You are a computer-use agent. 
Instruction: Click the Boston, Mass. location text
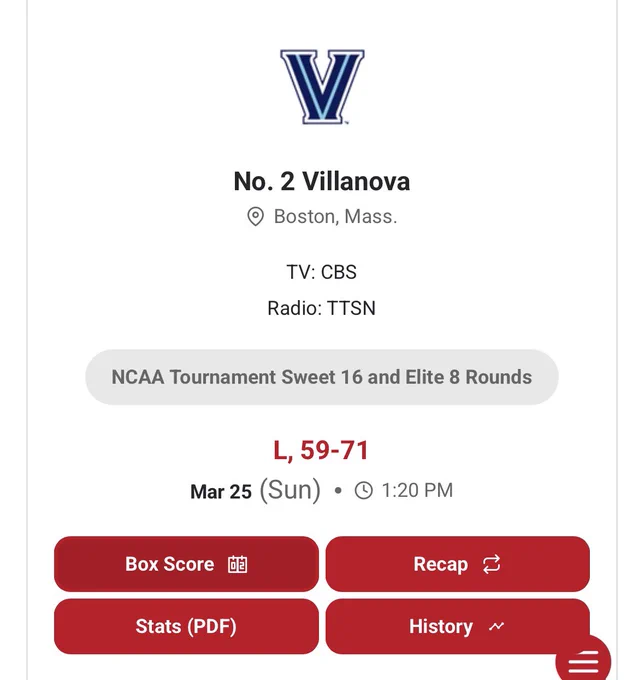tap(335, 216)
